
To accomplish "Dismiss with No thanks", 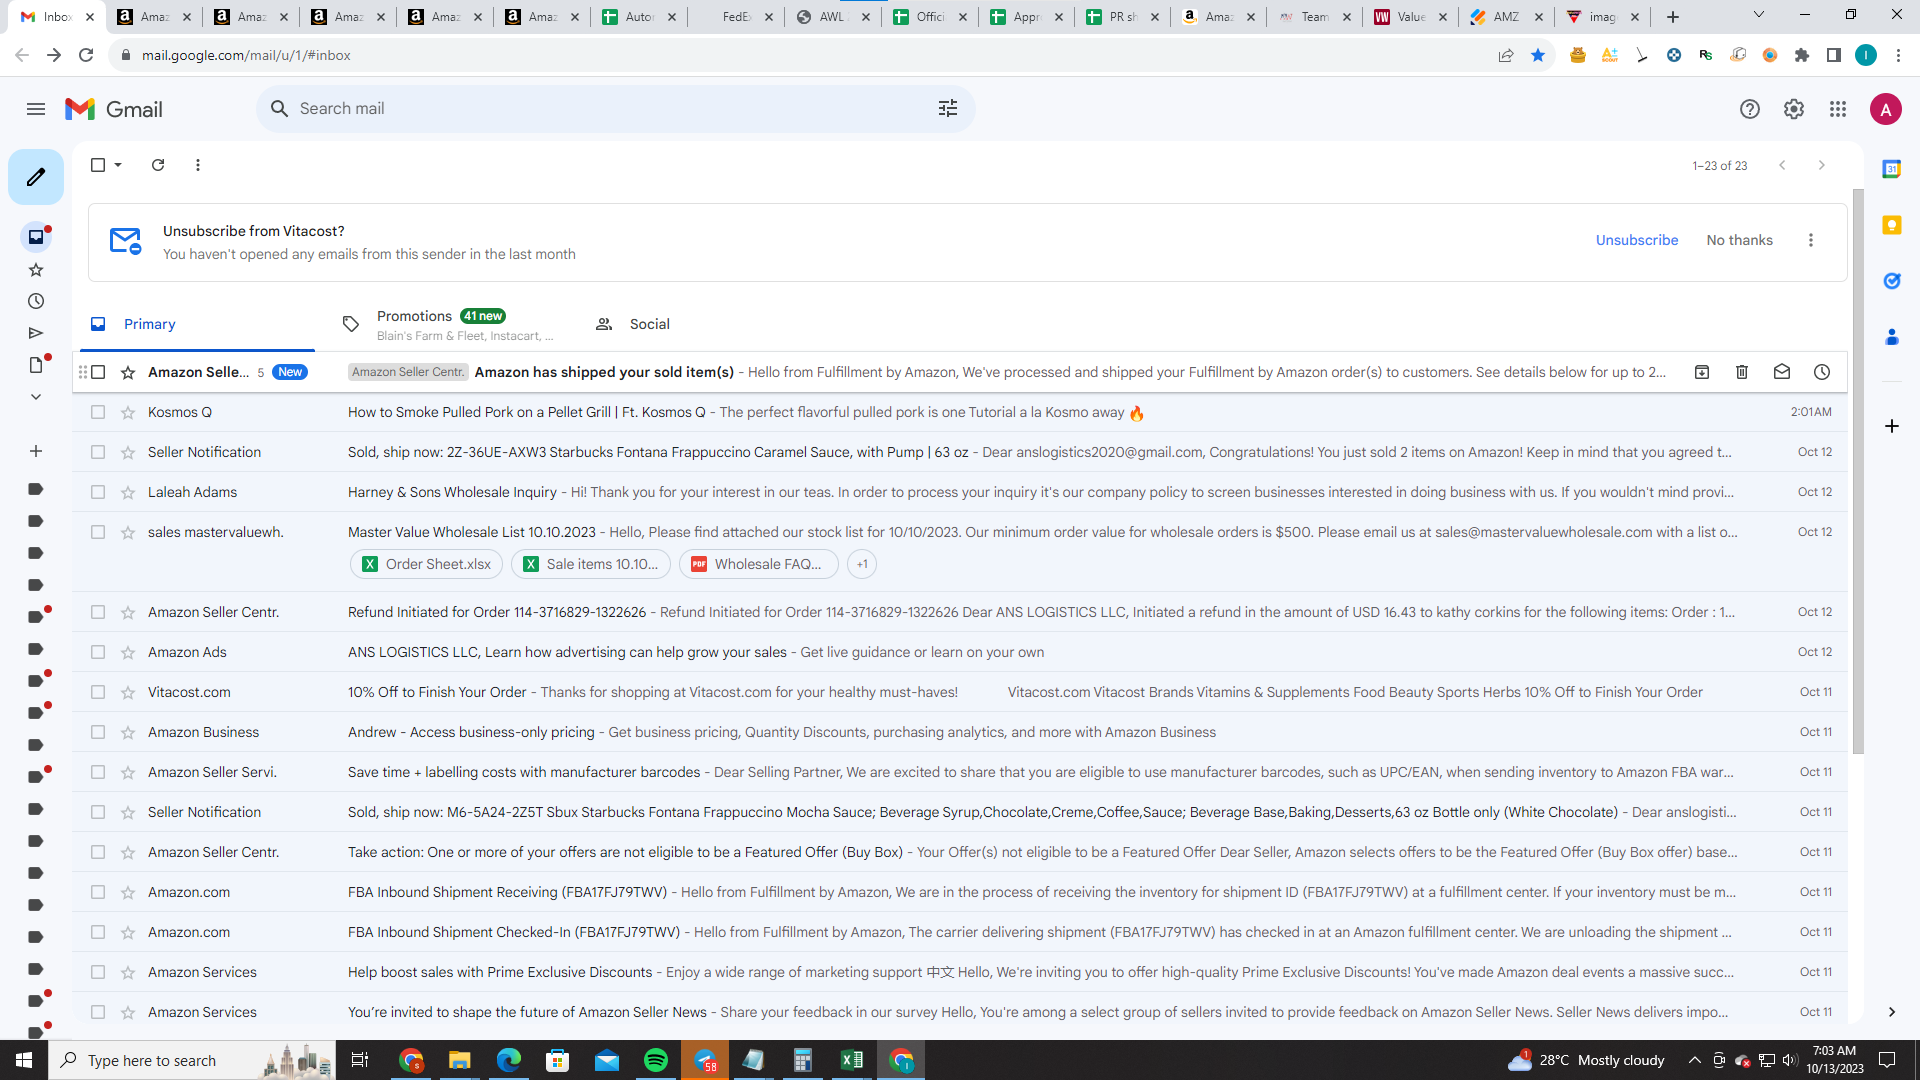I will tap(1740, 240).
